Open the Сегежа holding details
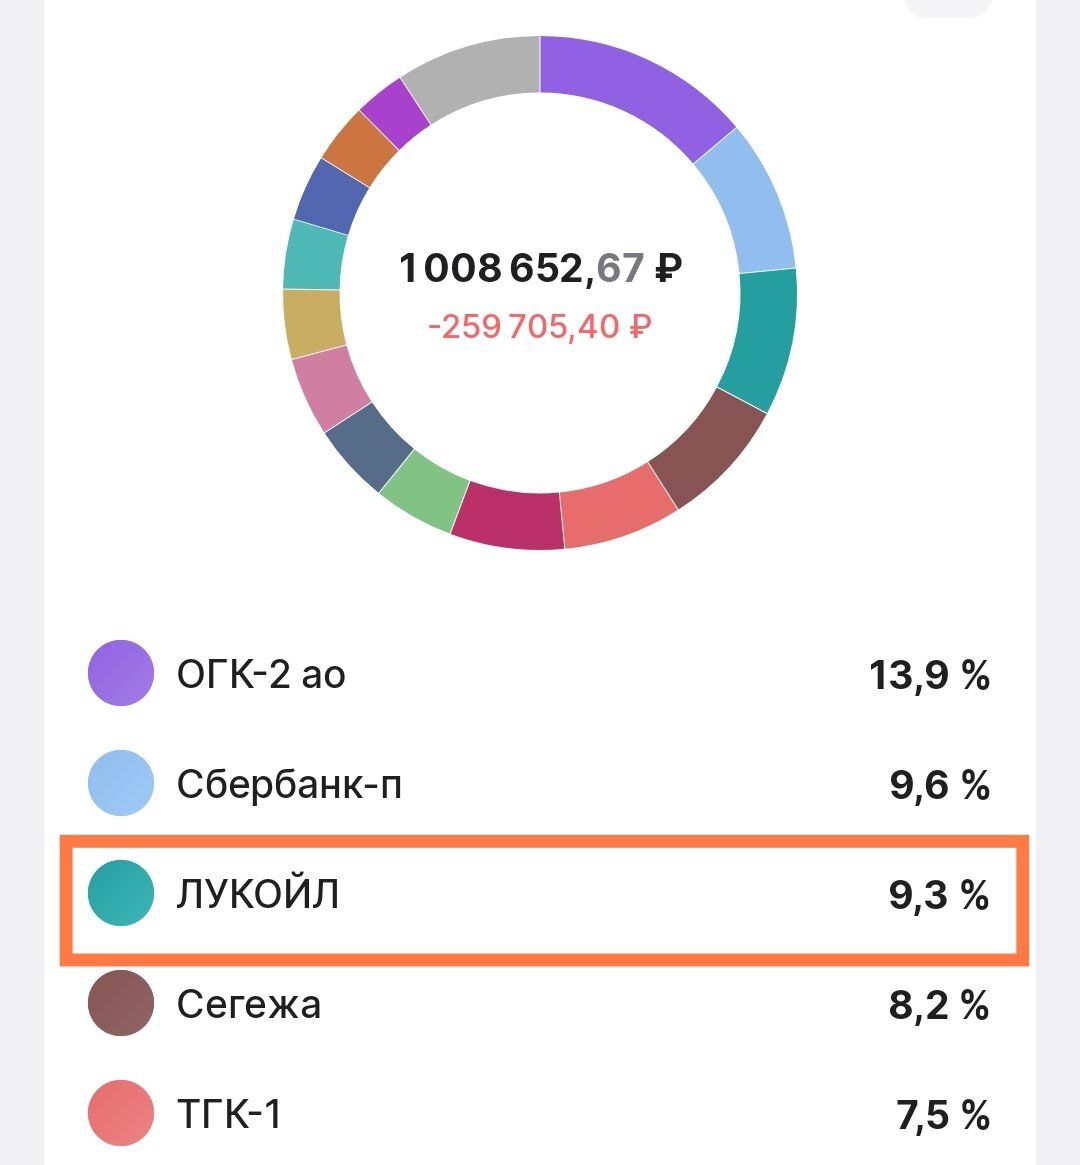This screenshot has height=1165, width=1080. point(540,1004)
